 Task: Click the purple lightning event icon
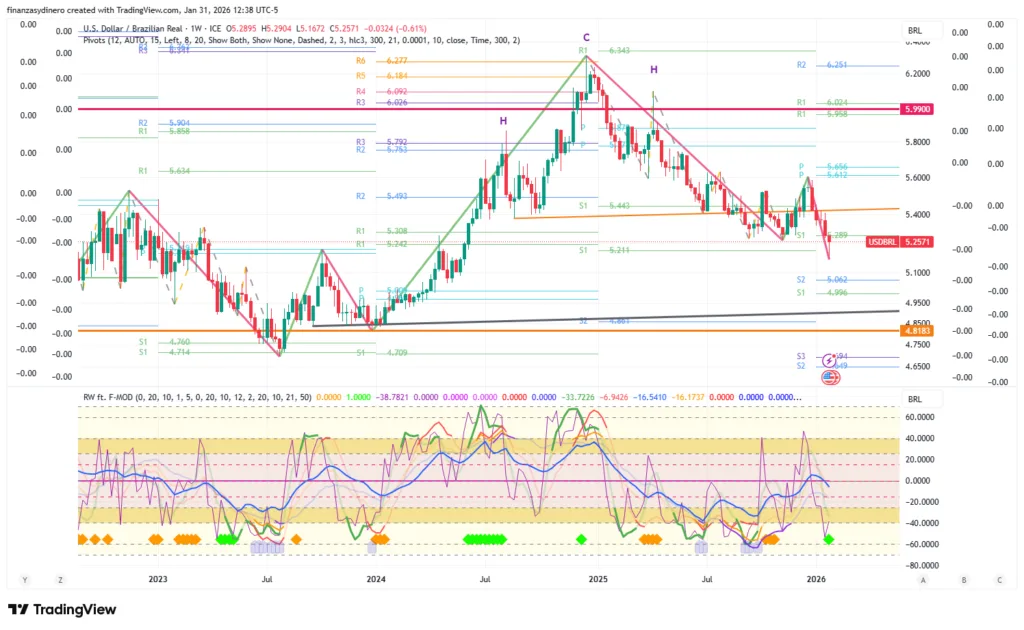coord(830,359)
